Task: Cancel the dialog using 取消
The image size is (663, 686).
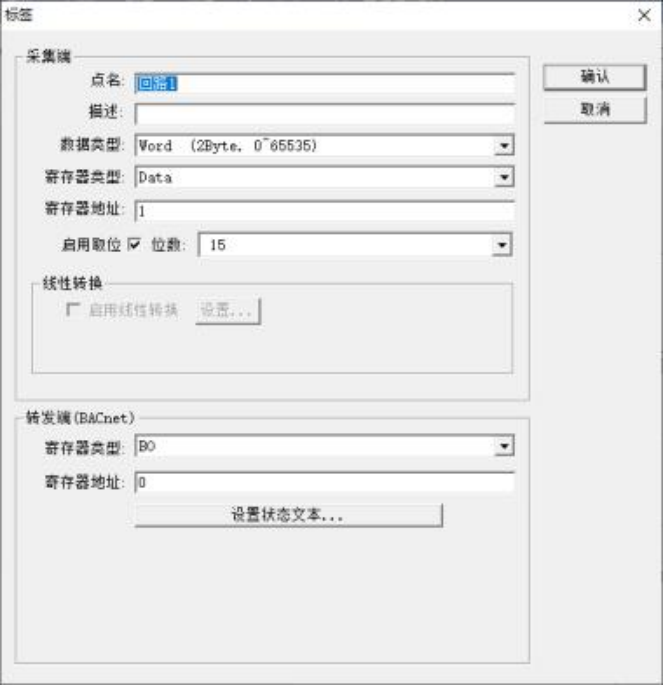Action: tap(594, 109)
